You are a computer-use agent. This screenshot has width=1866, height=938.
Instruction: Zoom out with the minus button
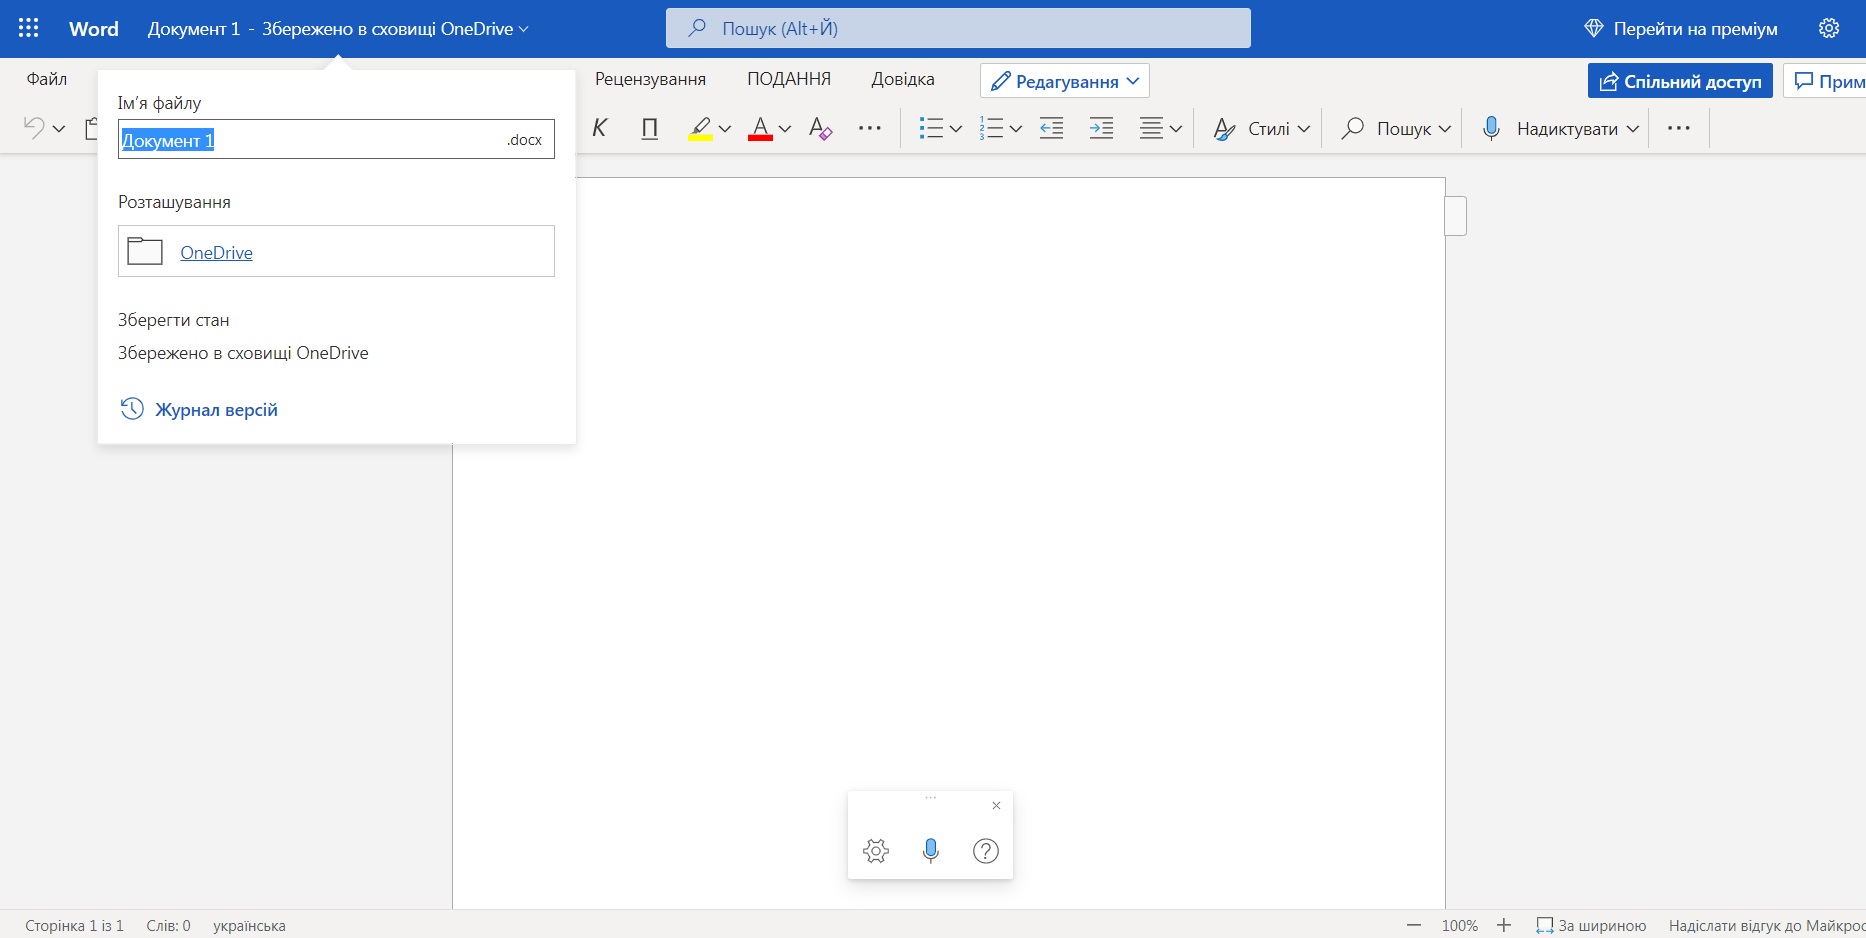coord(1414,925)
